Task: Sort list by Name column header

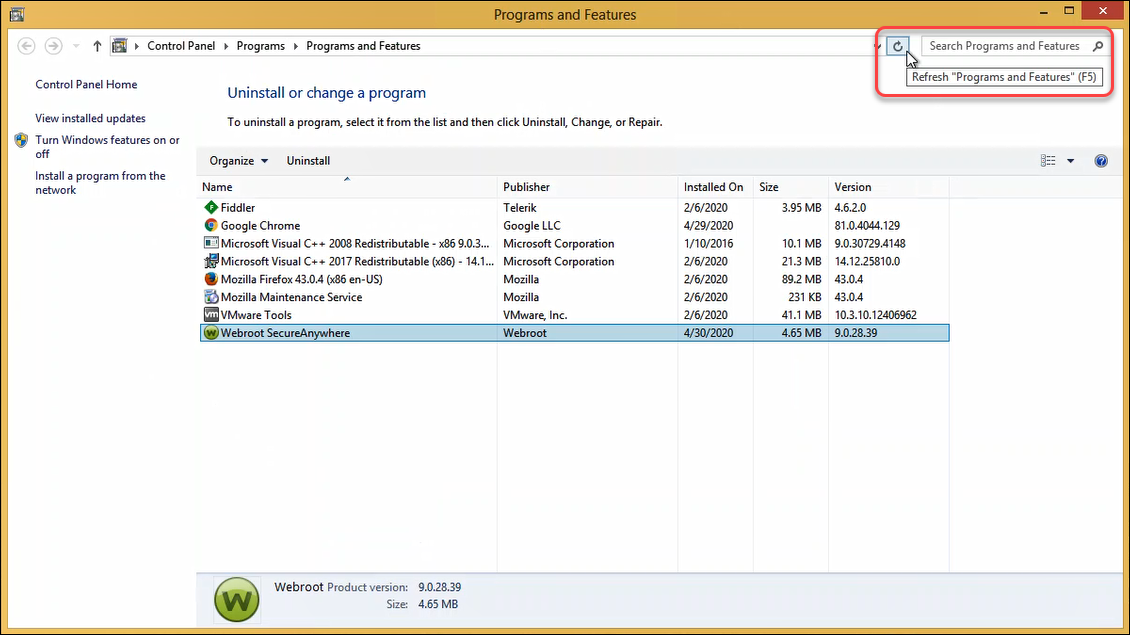Action: coord(347,187)
